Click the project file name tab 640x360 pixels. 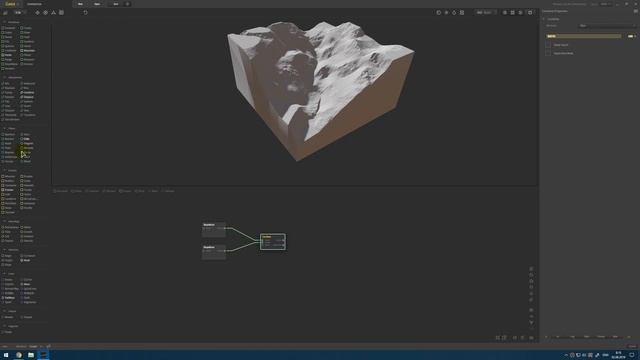click(x=34, y=4)
